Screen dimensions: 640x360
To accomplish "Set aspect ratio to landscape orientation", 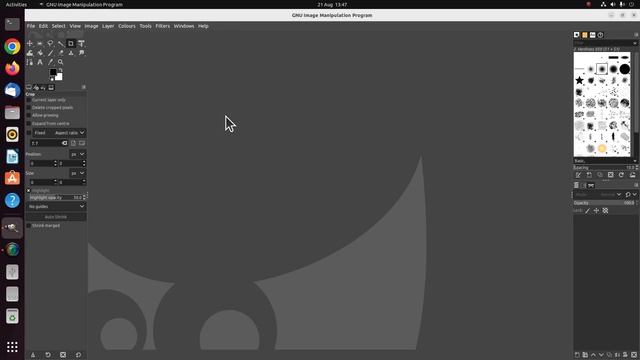I will (82, 143).
